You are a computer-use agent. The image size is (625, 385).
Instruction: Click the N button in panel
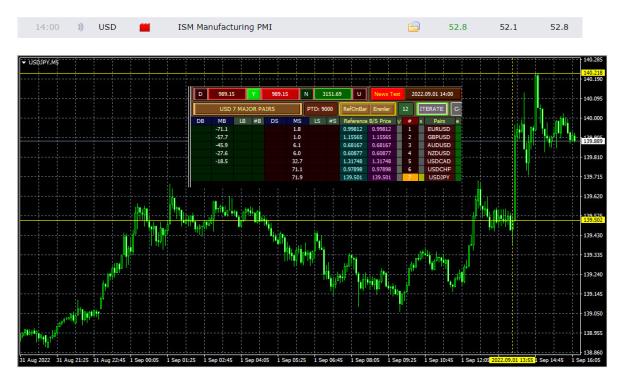point(306,94)
